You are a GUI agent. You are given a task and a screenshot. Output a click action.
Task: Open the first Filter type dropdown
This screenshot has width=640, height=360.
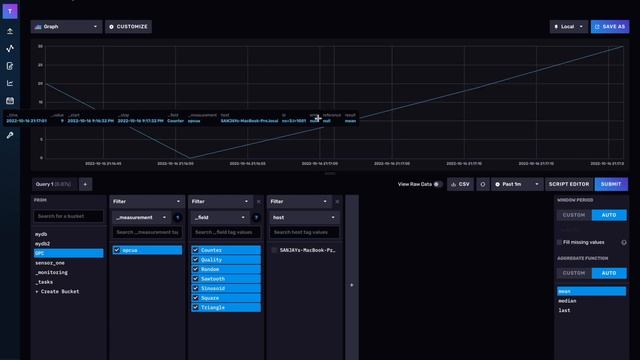[147, 202]
